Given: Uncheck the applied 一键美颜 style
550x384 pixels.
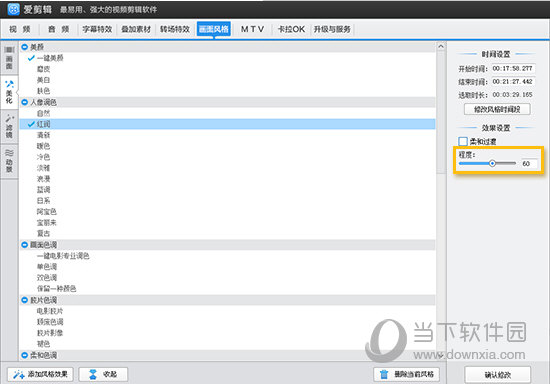Looking at the screenshot, I should (x=31, y=58).
